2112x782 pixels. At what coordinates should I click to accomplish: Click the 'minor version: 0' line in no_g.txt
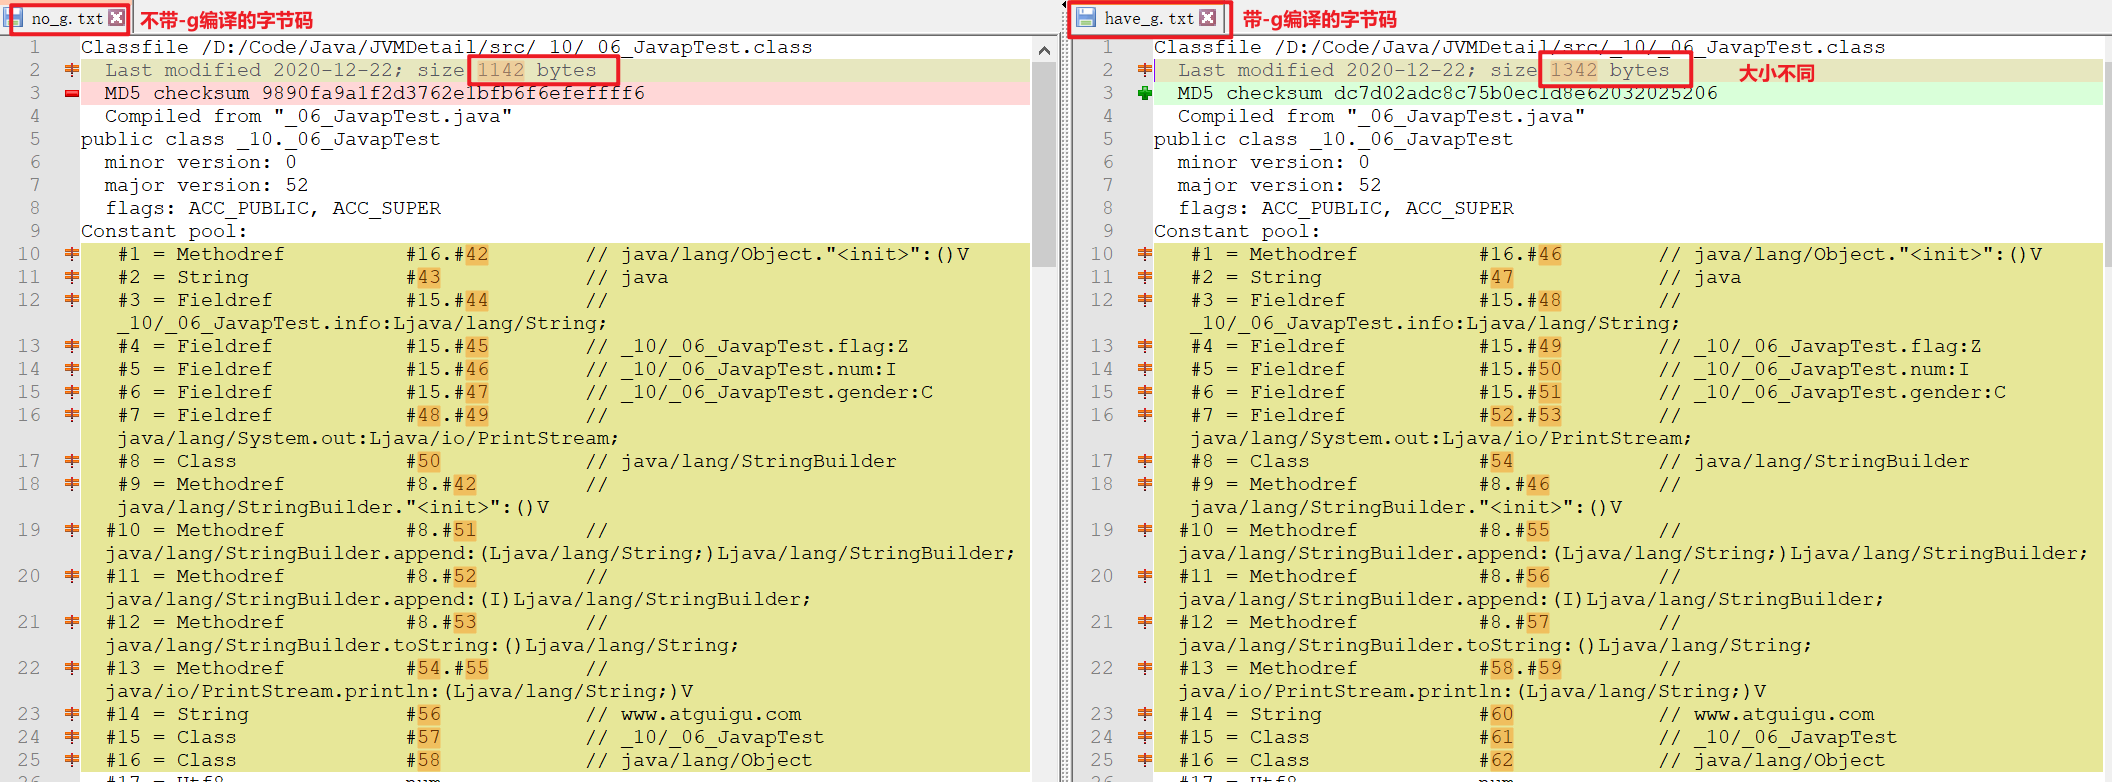(200, 162)
